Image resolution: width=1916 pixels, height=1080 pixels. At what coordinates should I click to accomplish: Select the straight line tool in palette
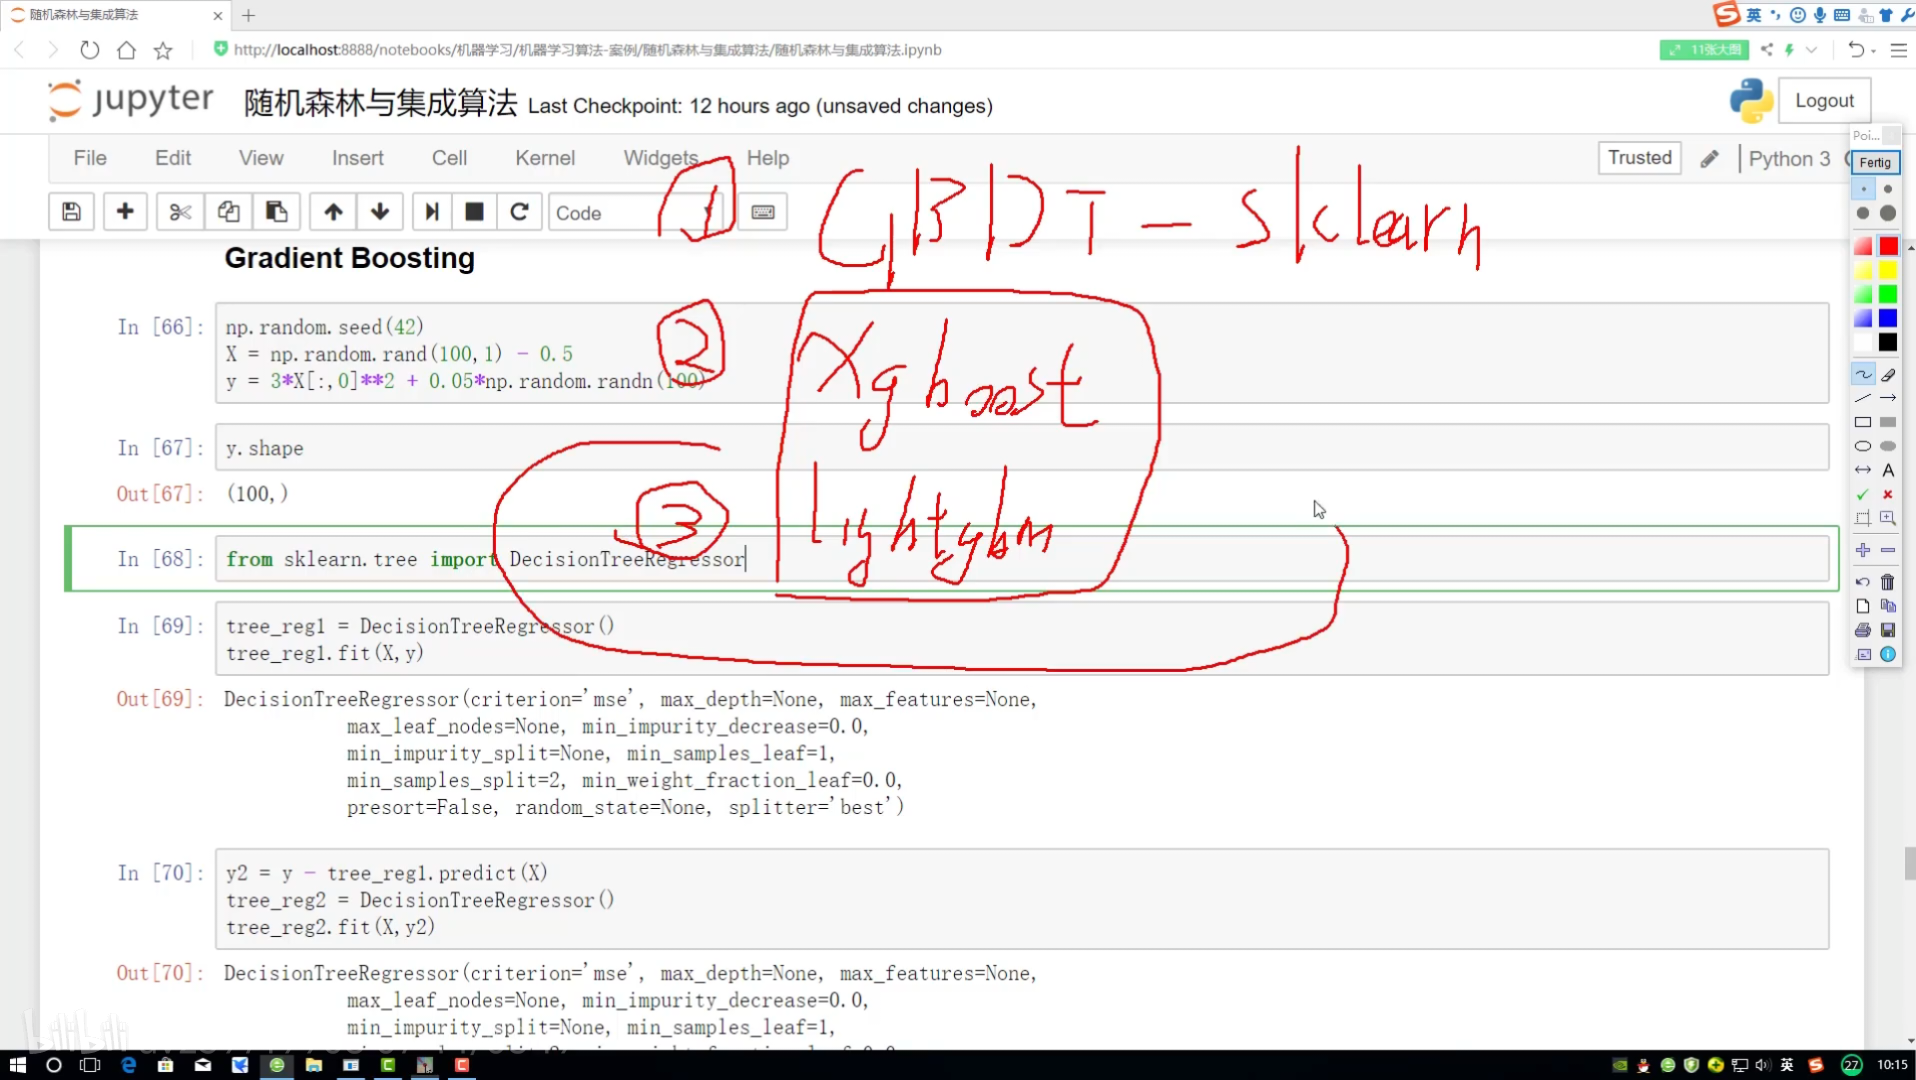coord(1863,399)
